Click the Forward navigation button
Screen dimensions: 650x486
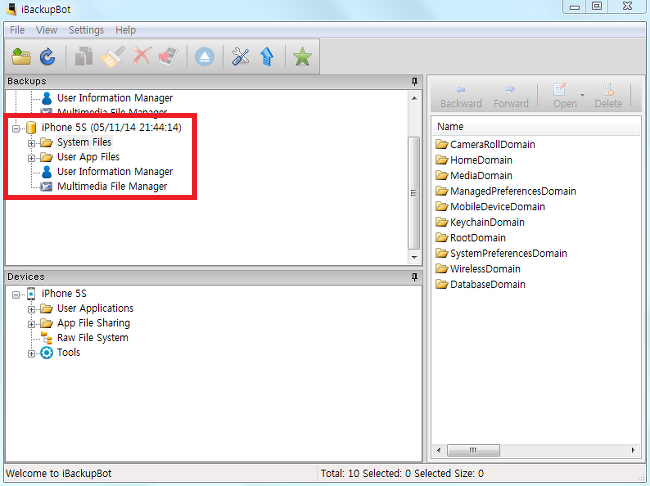coord(511,97)
